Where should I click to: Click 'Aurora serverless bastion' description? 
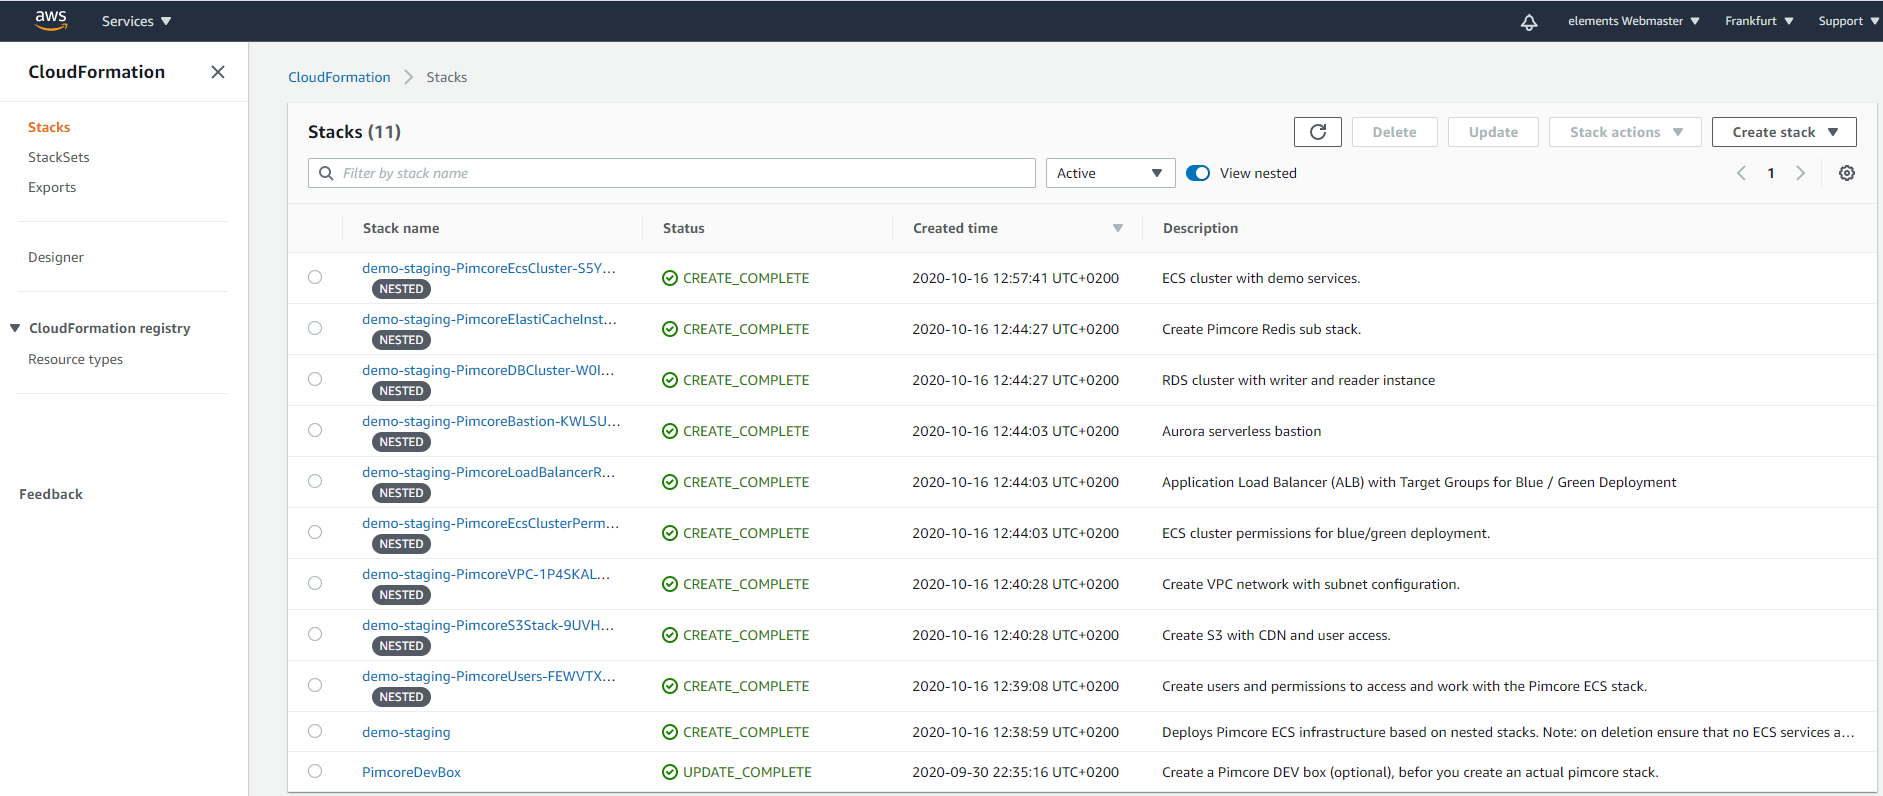pyautogui.click(x=1241, y=431)
